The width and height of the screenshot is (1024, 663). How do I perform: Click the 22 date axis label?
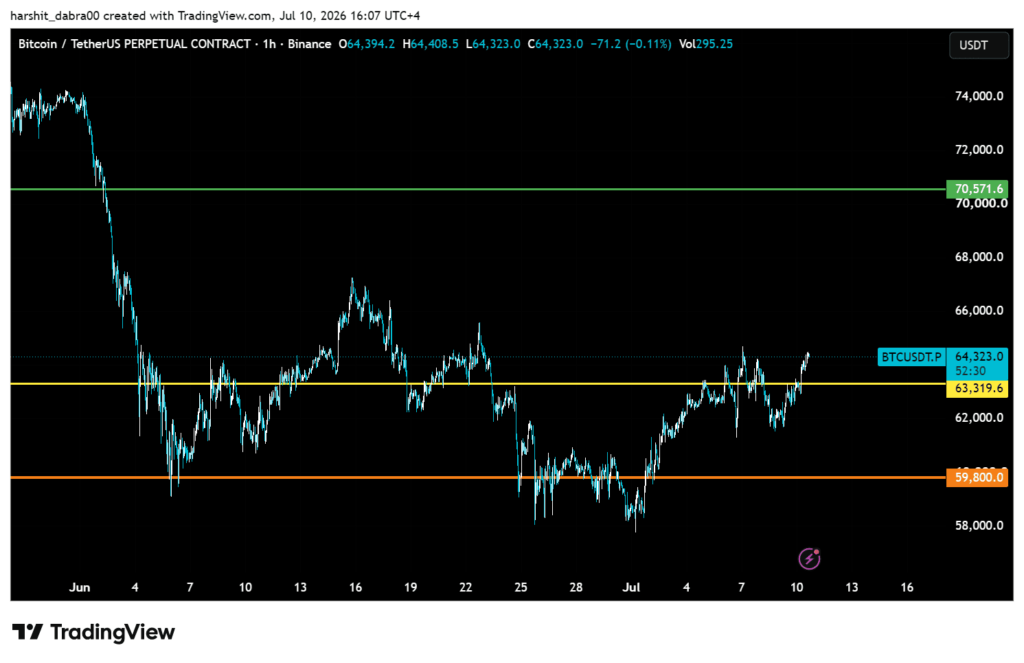click(466, 587)
